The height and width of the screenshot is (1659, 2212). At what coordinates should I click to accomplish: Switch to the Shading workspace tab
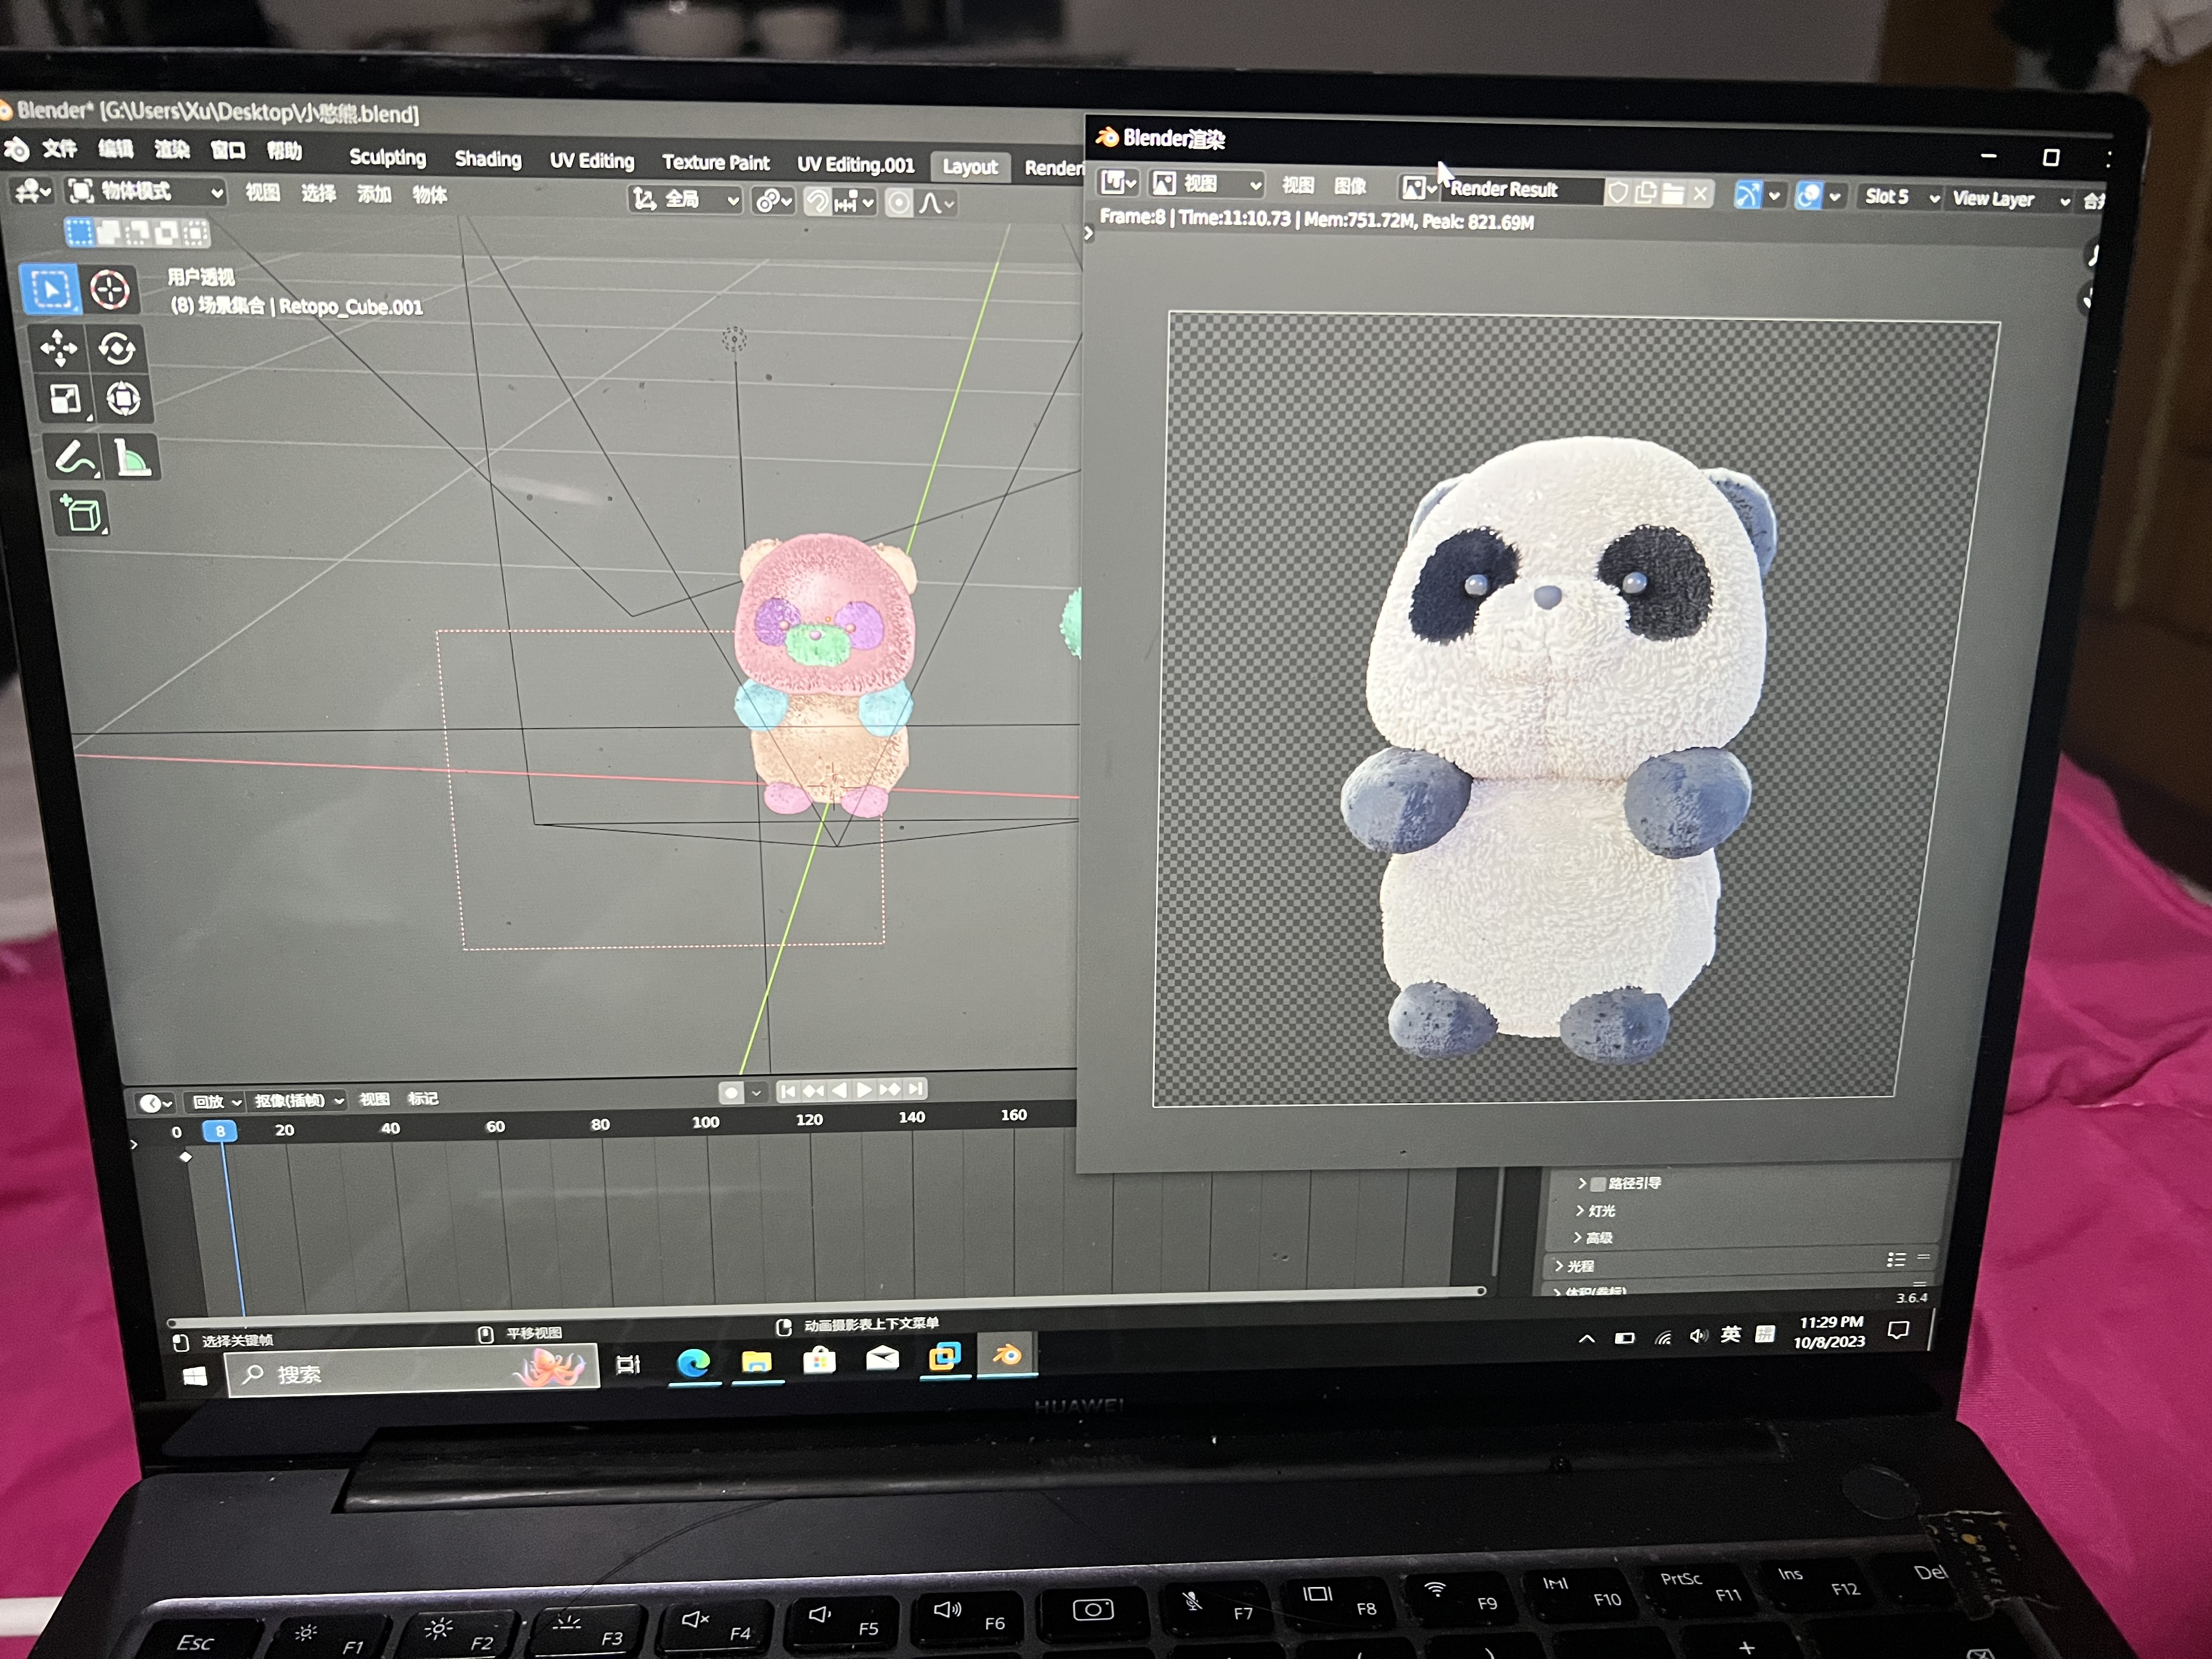[x=487, y=159]
